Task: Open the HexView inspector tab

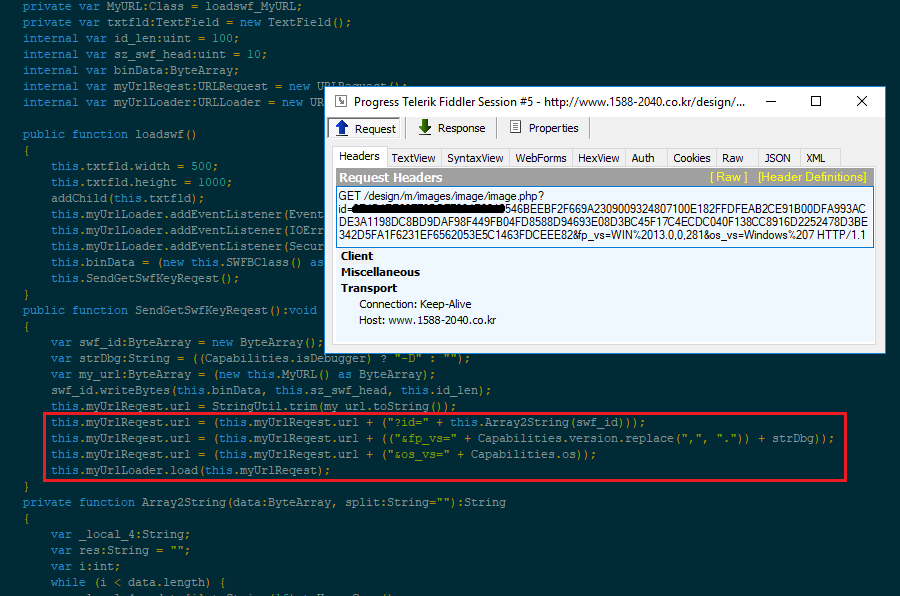Action: point(599,158)
